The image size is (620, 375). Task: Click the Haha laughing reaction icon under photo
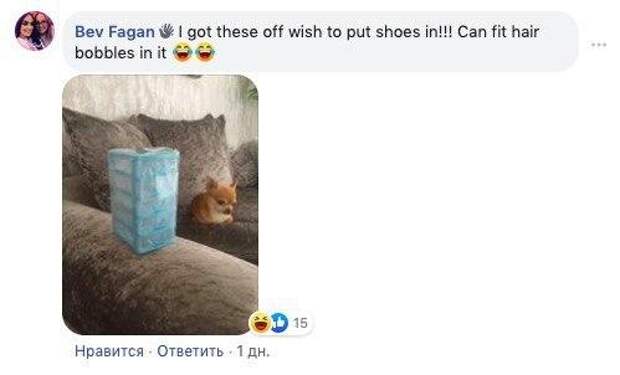261,322
